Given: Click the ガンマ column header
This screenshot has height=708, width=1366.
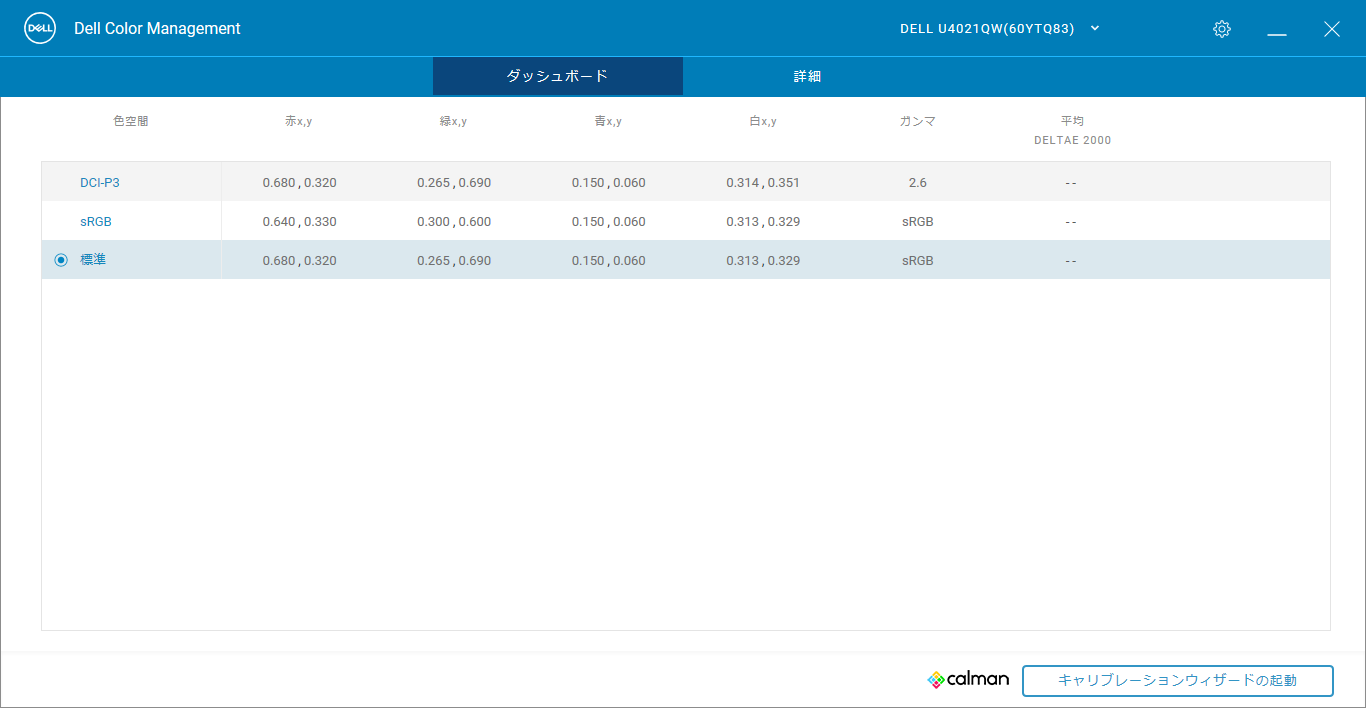Looking at the screenshot, I should coord(918,121).
